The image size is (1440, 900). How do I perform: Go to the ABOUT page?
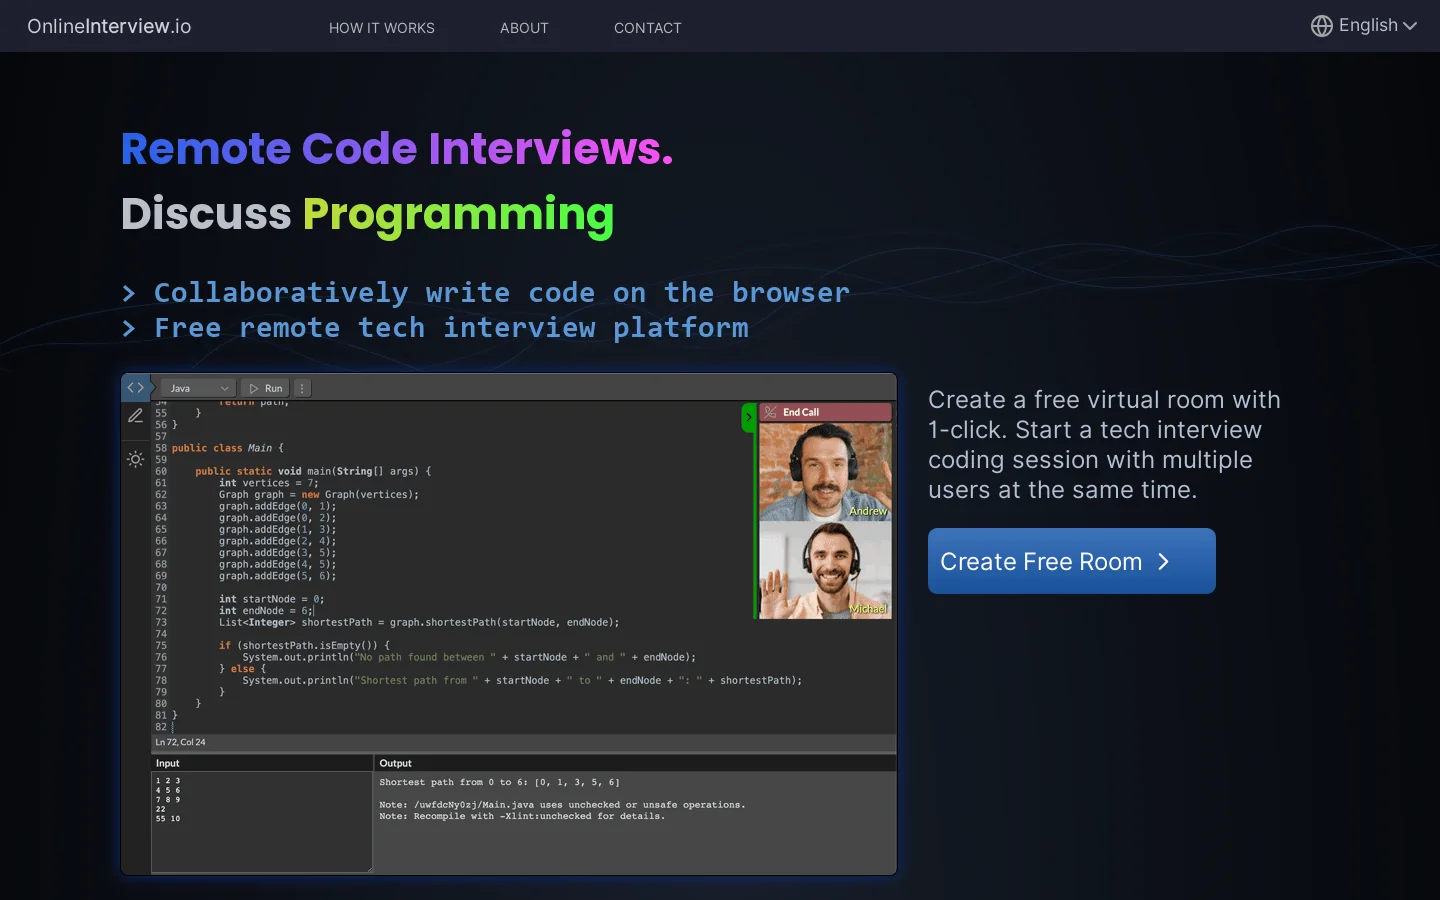point(524,28)
